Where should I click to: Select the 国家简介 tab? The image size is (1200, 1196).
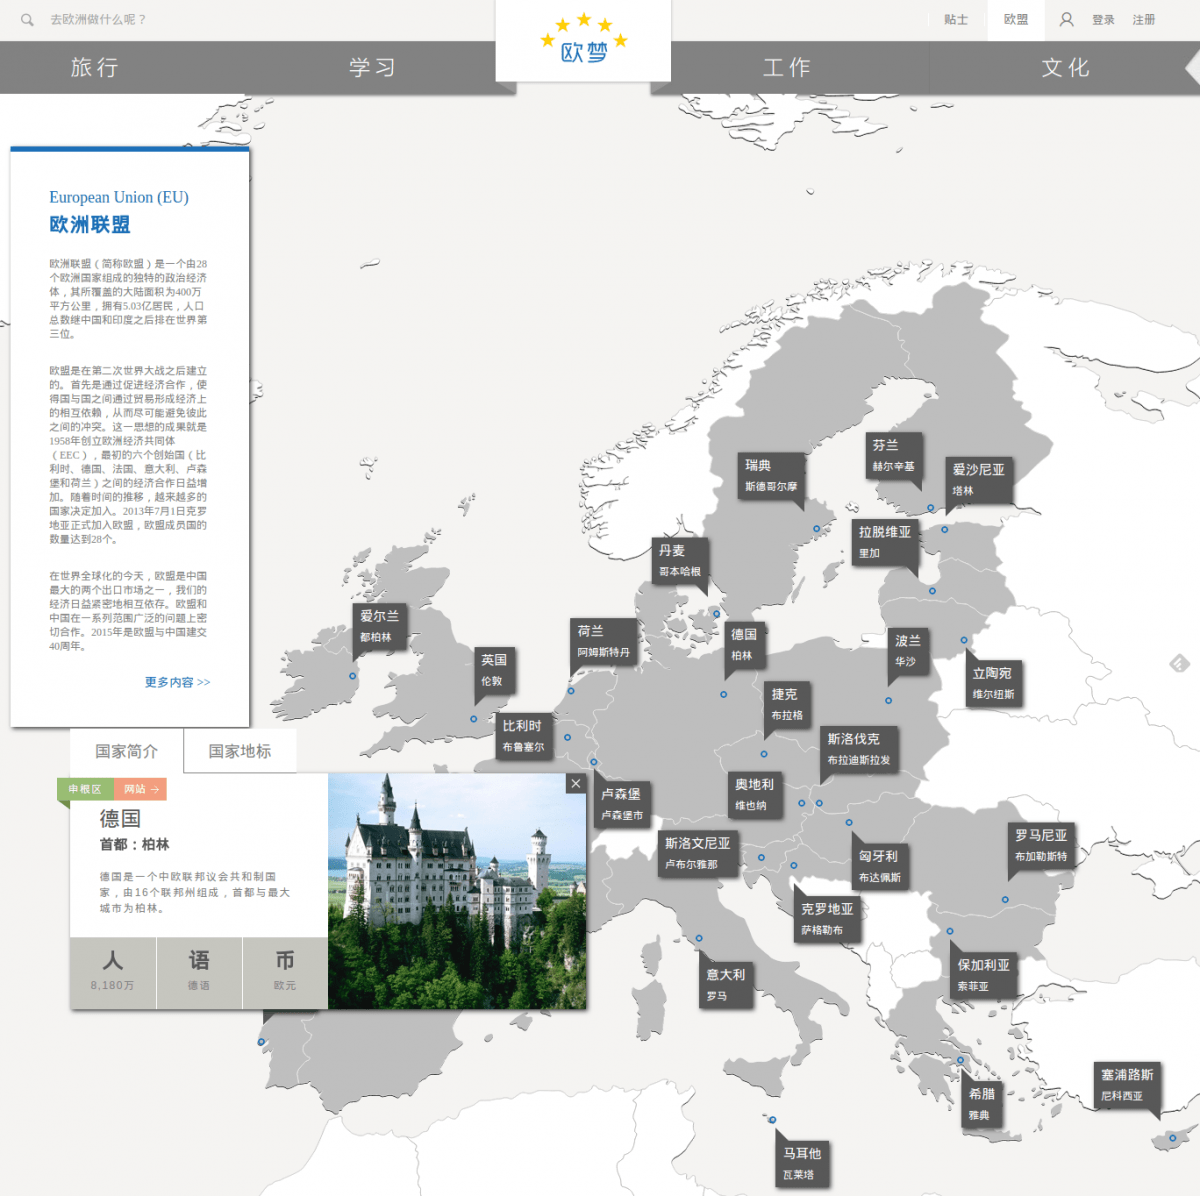[x=126, y=751]
